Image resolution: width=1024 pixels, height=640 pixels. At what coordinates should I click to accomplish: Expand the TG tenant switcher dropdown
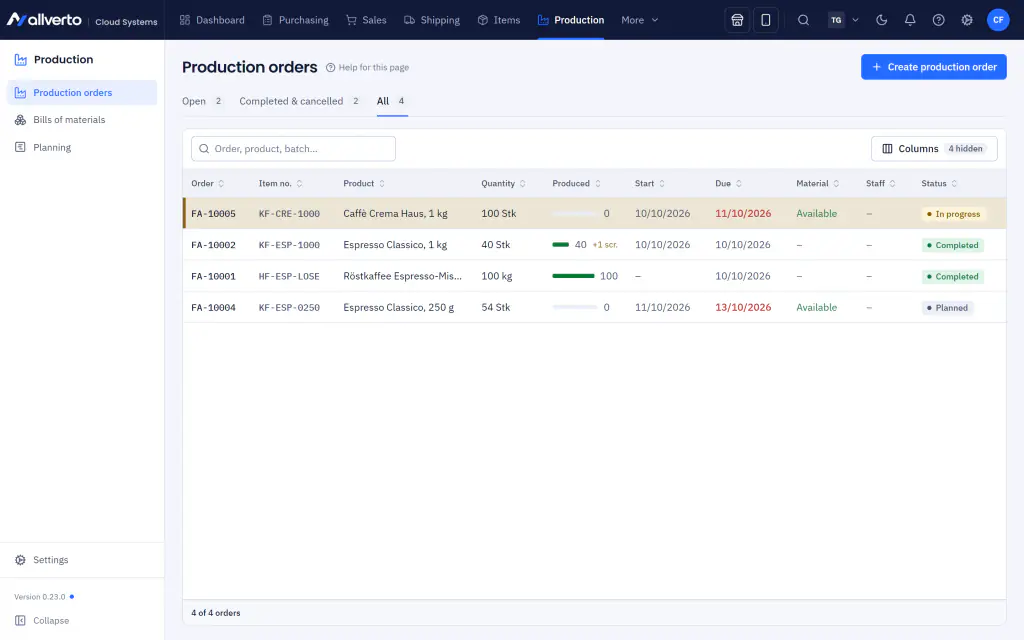pos(843,20)
